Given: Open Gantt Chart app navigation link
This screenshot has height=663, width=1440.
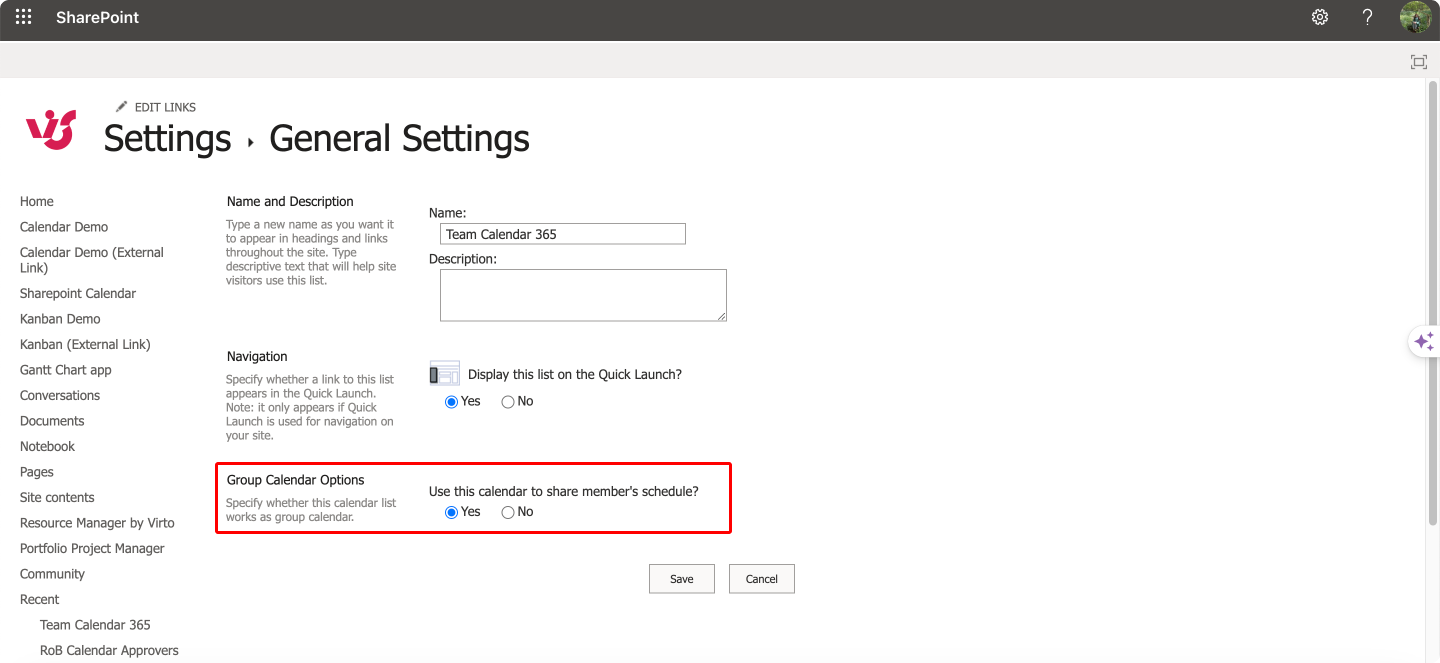Looking at the screenshot, I should [x=66, y=370].
